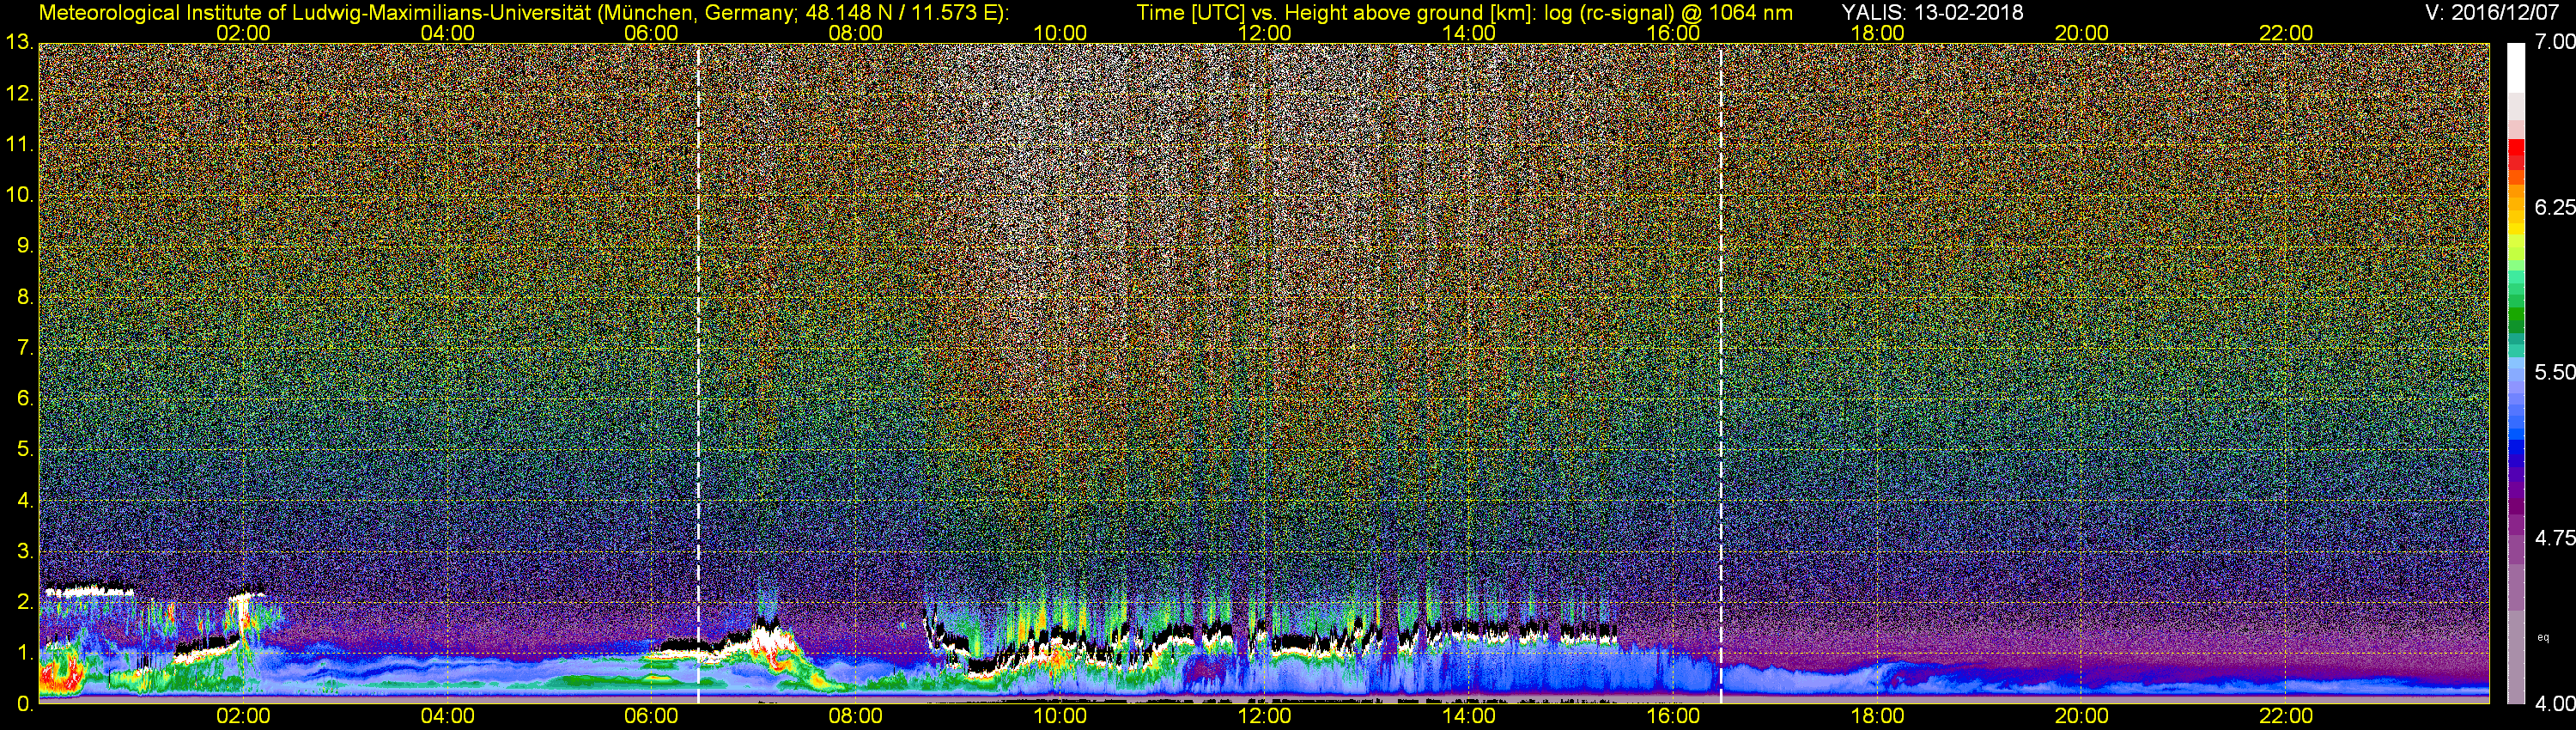This screenshot has height=730, width=2576.
Task: Click the 16:00 label on the bottom time axis
Action: 1673,716
